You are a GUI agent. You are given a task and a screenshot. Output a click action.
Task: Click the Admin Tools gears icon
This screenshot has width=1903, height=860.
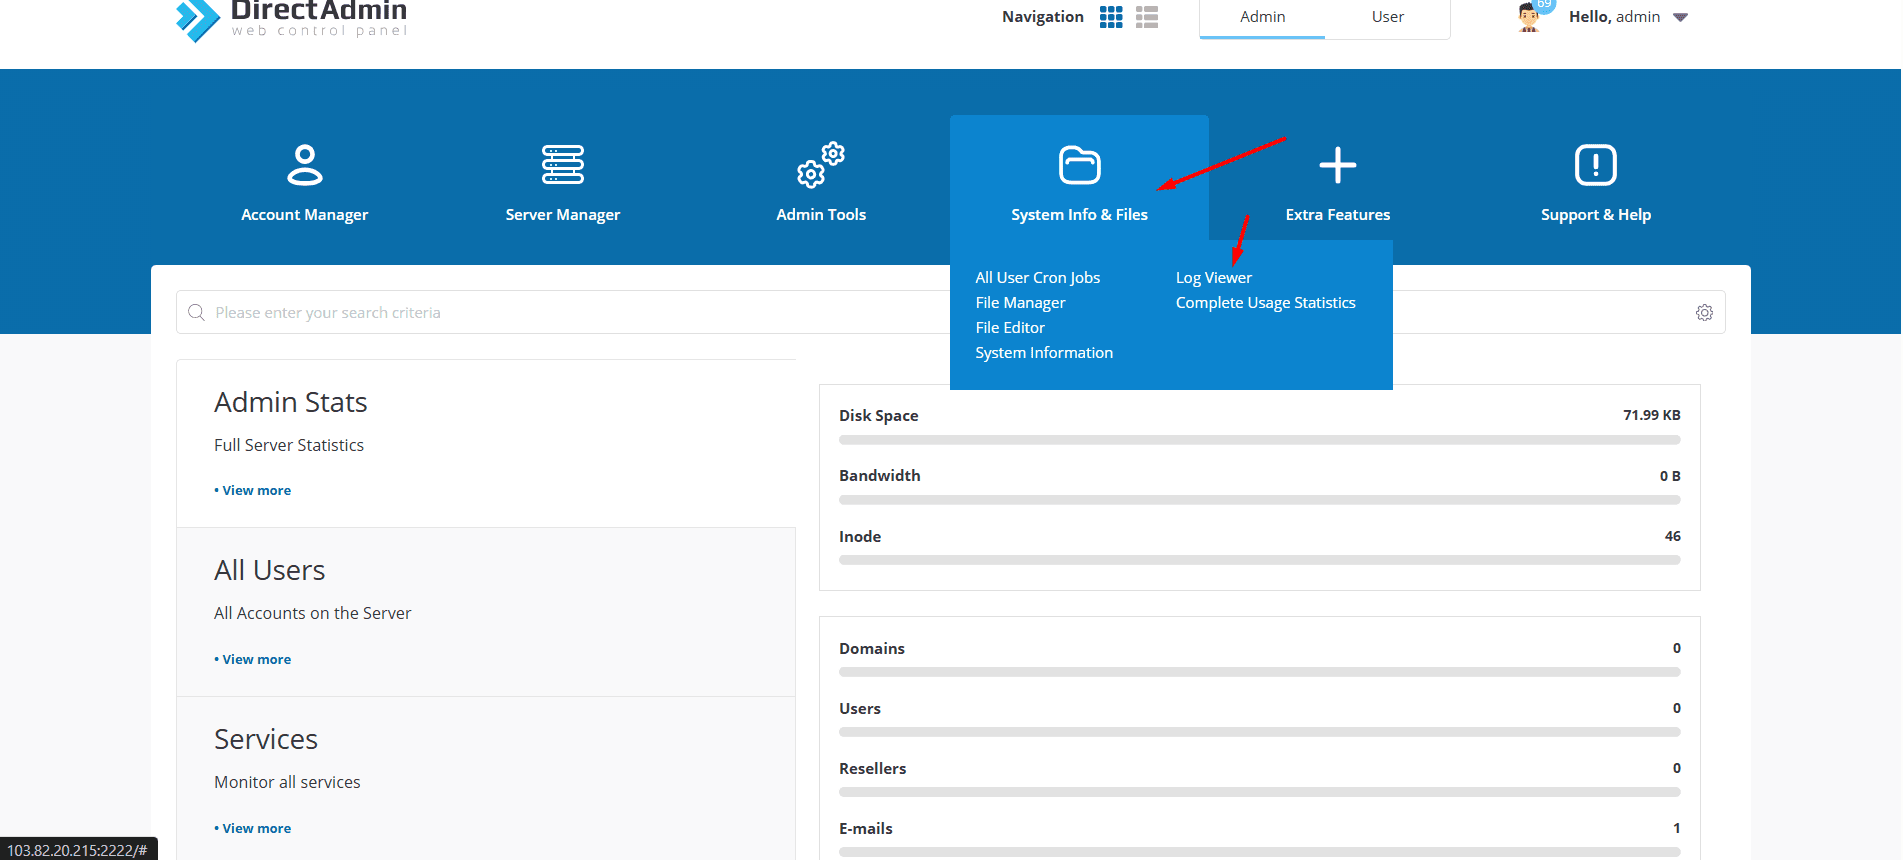pos(820,165)
